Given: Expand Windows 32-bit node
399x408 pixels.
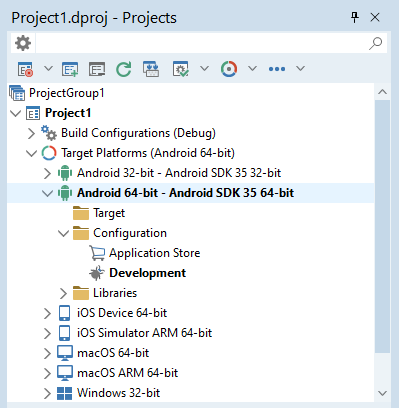Looking at the screenshot, I should (47, 393).
